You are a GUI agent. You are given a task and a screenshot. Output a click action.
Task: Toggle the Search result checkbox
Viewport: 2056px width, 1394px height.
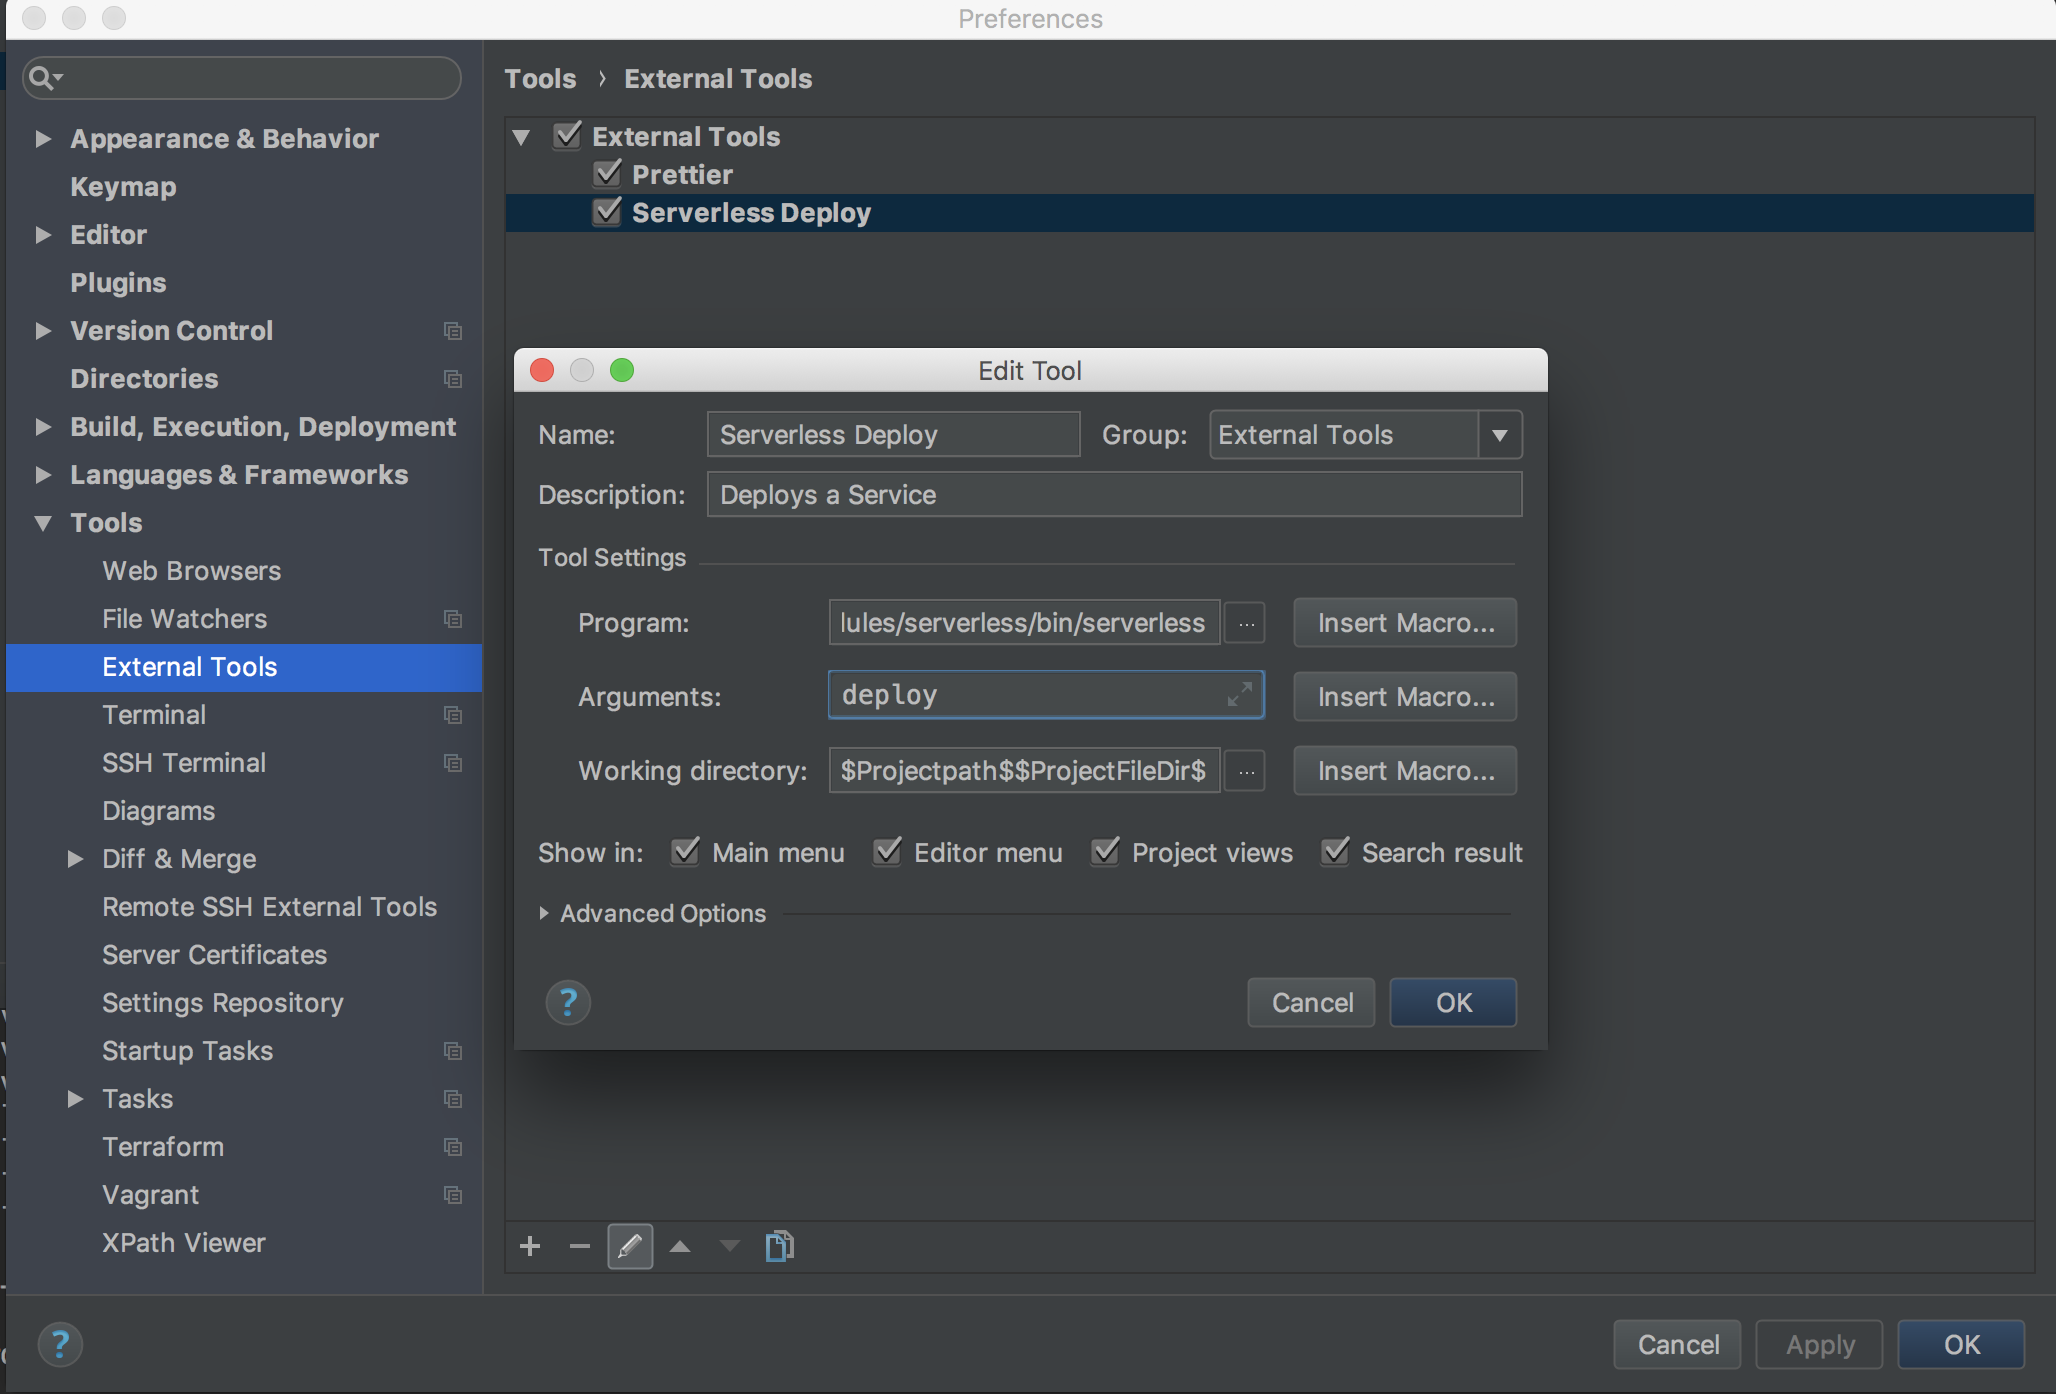click(x=1335, y=852)
